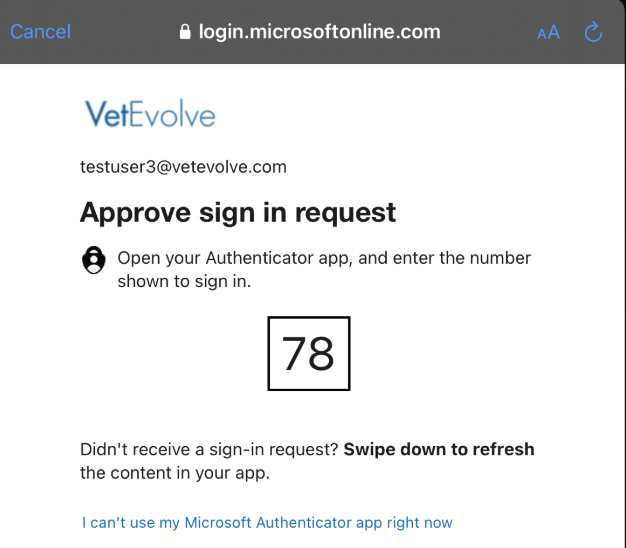Open the can't use Microsoft Authenticator link

click(x=267, y=522)
